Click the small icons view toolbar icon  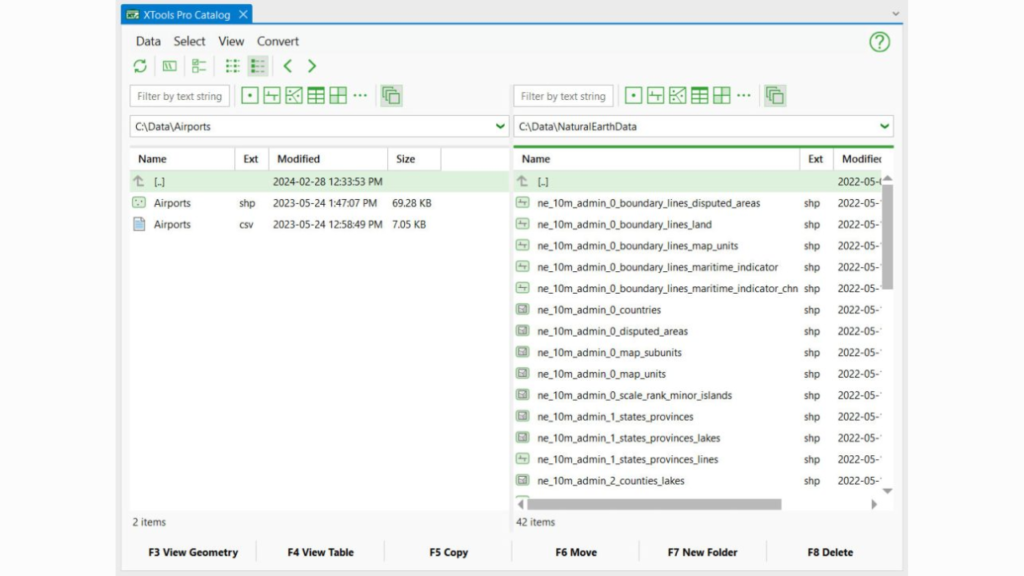[232, 65]
